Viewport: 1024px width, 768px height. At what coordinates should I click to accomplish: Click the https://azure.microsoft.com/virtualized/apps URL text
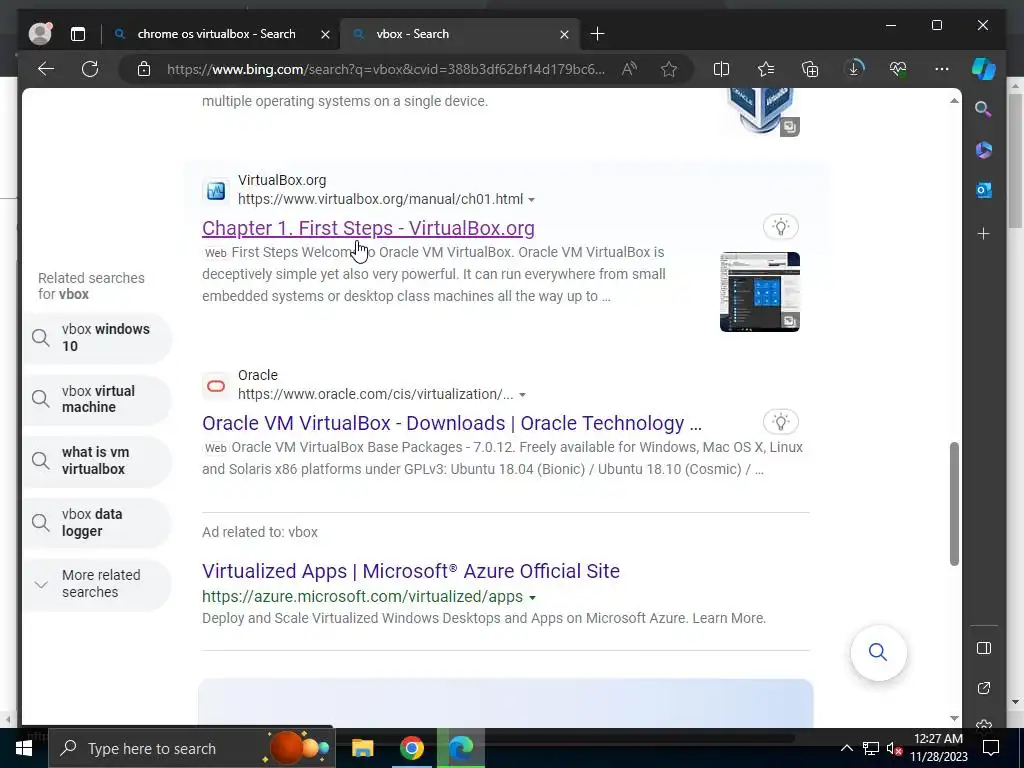click(x=362, y=596)
